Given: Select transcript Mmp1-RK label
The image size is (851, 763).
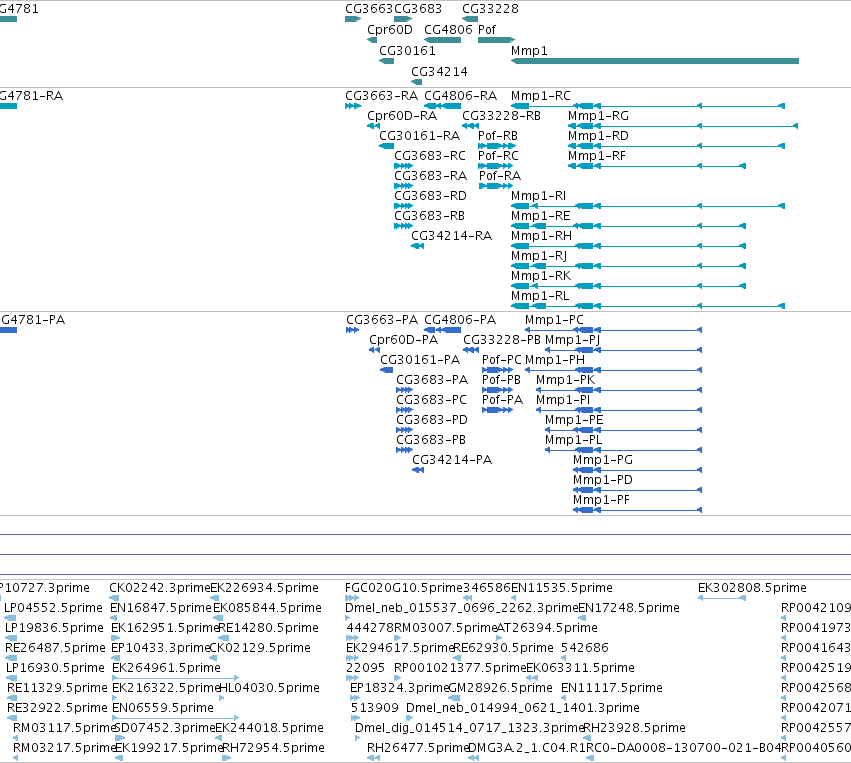Looking at the screenshot, I should click(x=541, y=276).
